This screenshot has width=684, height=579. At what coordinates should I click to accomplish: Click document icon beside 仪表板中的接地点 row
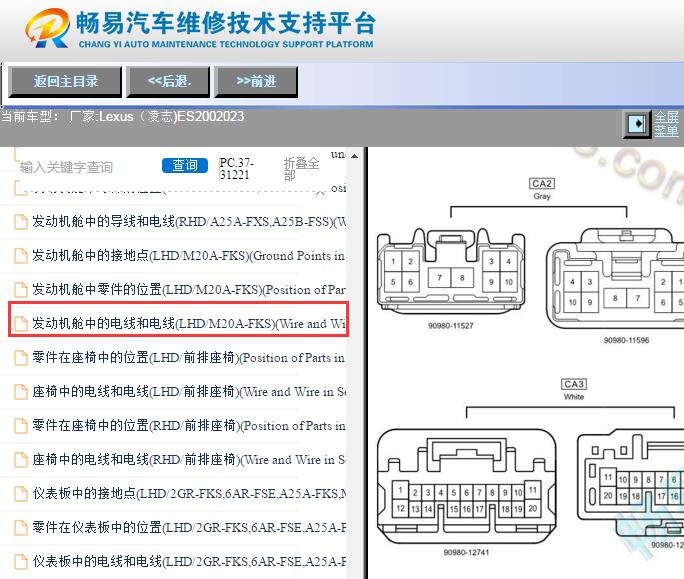click(21, 494)
